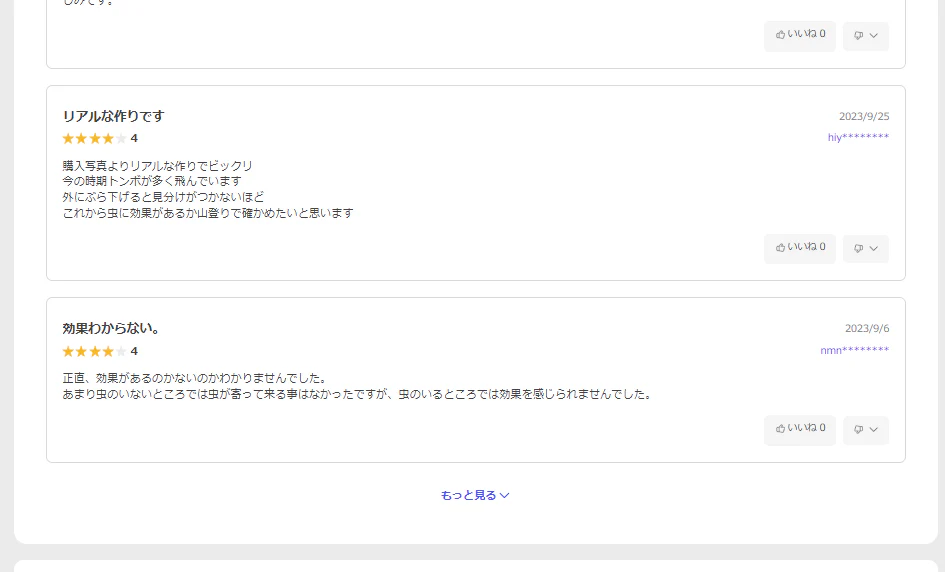Click the review title 効果わからない。
Screen dimensions: 945x572
pos(111,329)
